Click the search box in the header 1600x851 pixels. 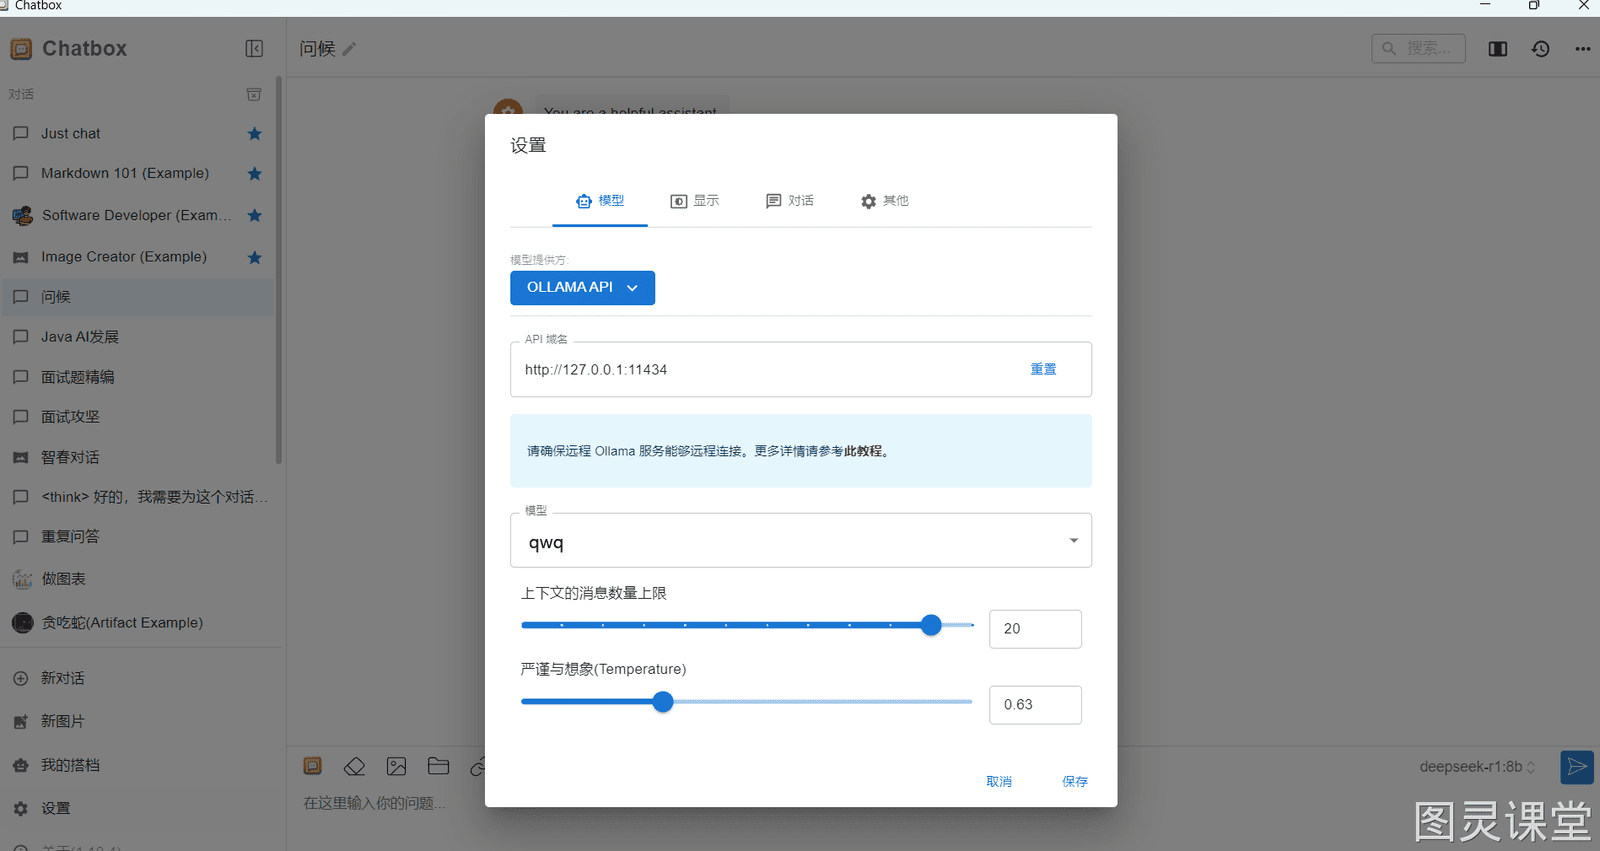[1418, 48]
